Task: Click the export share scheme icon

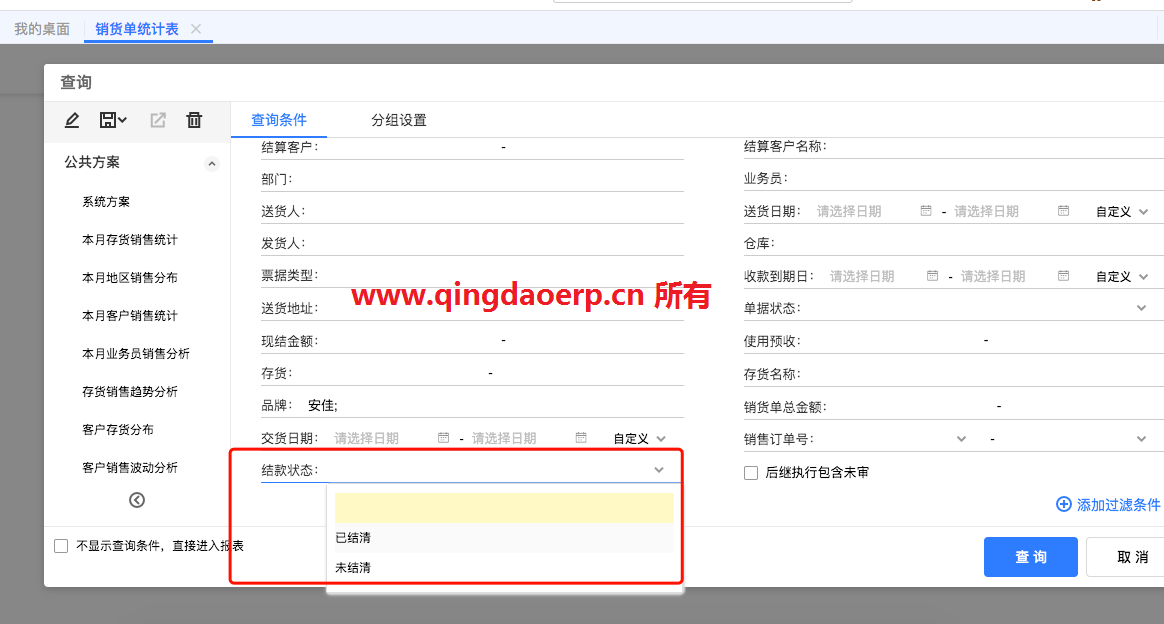Action: point(158,120)
